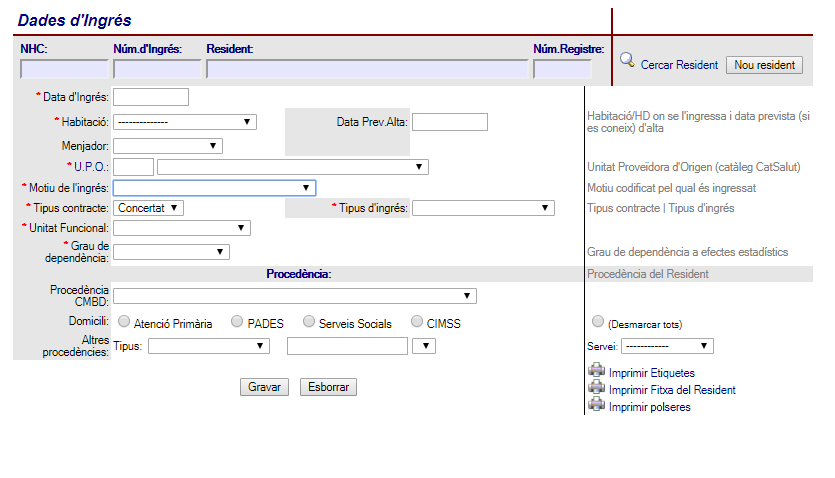Open the Cercar Resident link
835x478 pixels.
(679, 65)
